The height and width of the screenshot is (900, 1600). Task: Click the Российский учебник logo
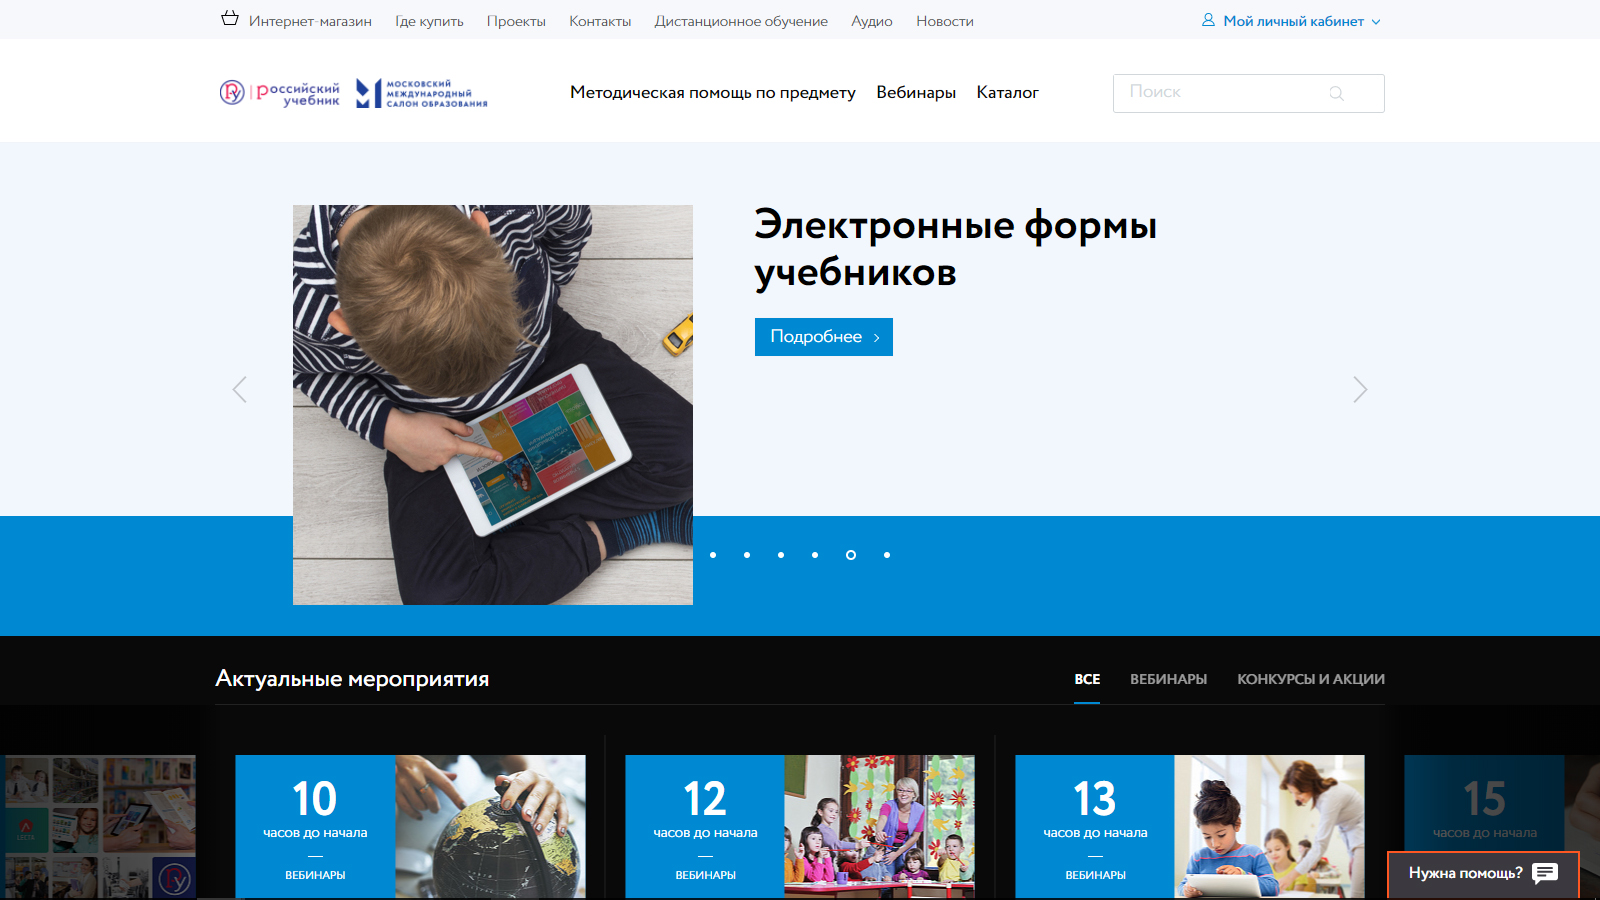[x=280, y=93]
